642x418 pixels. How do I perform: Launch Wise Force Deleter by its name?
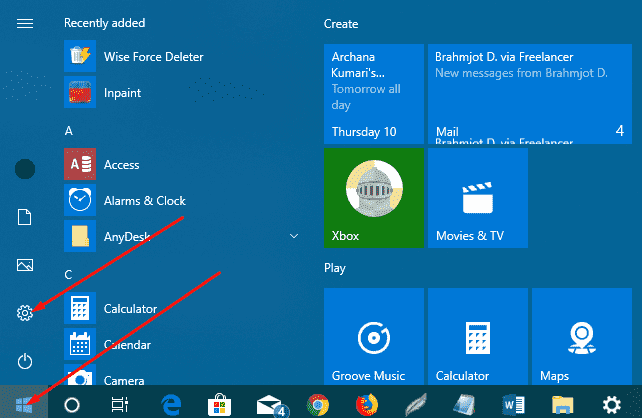[154, 57]
